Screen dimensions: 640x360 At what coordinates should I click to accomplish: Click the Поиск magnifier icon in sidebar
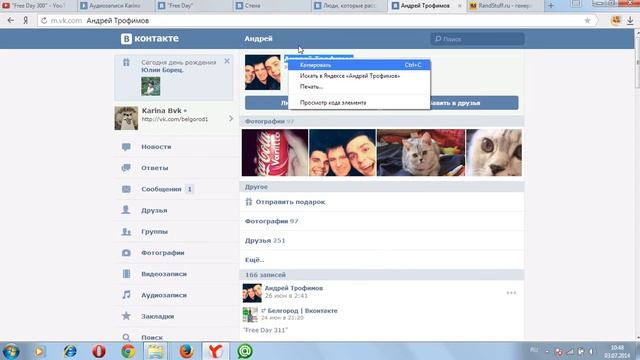126,337
